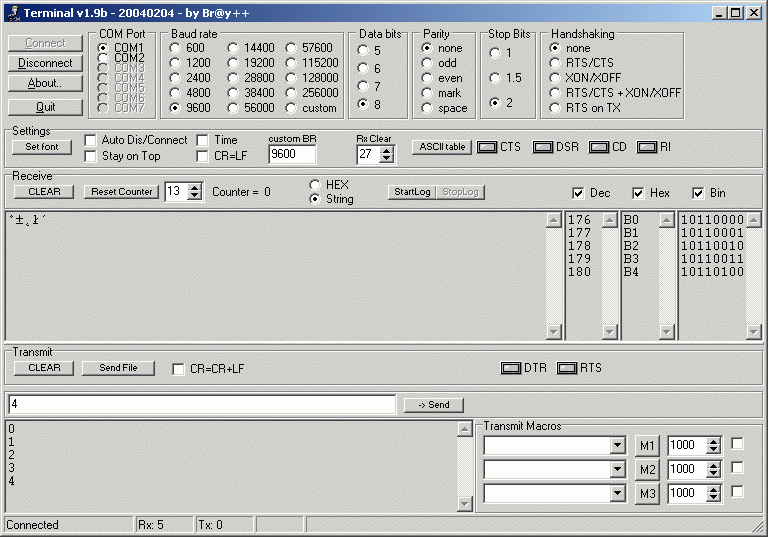
Task: Open the first transmit macro dropdown
Action: 617,445
